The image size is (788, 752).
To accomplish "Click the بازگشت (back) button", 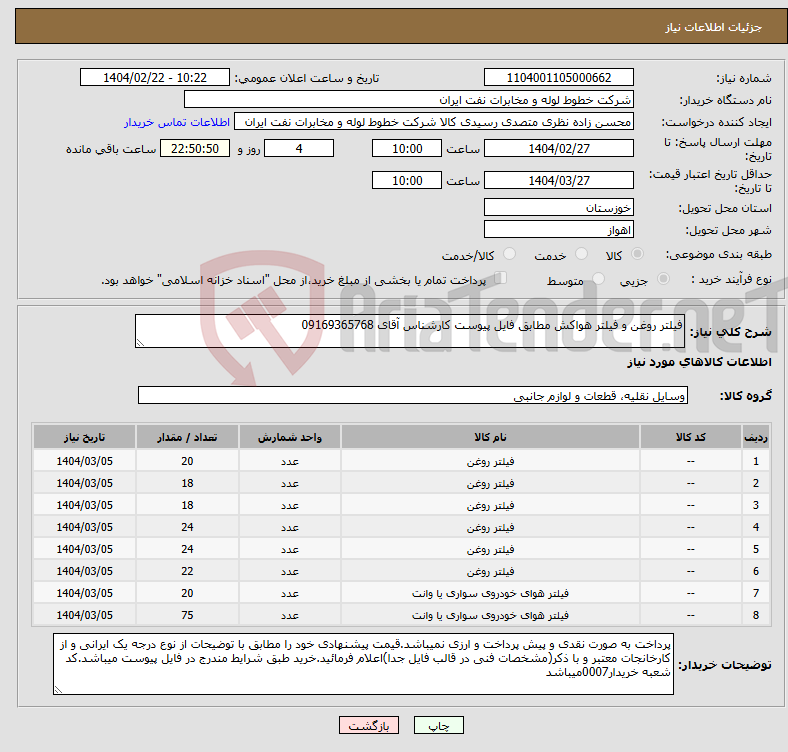I will pos(369,725).
